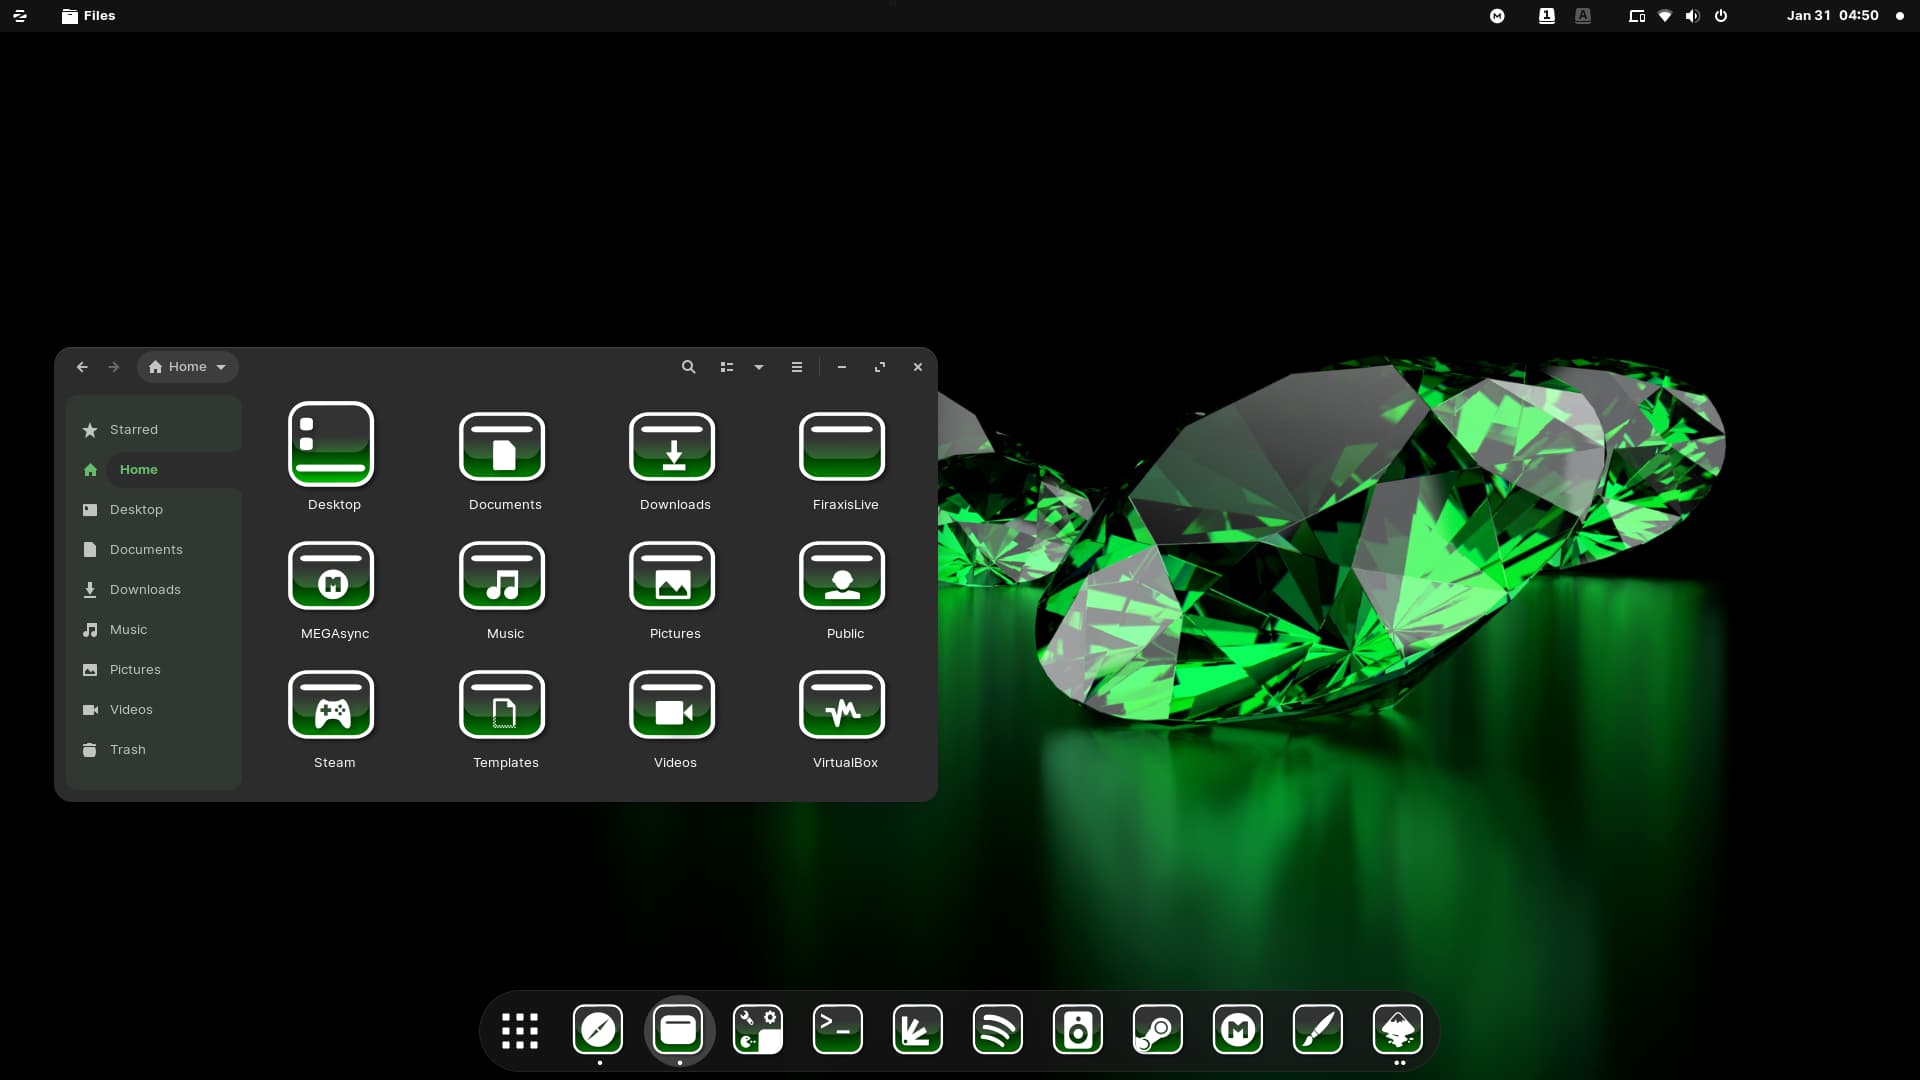This screenshot has height=1080, width=1920.
Task: Open the Desktop folder icon
Action: click(x=331, y=444)
